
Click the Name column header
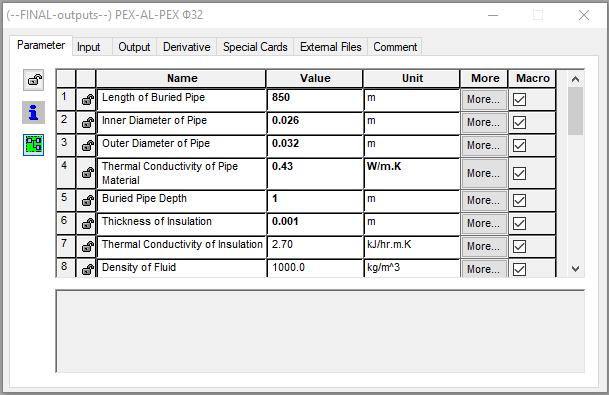pyautogui.click(x=181, y=78)
